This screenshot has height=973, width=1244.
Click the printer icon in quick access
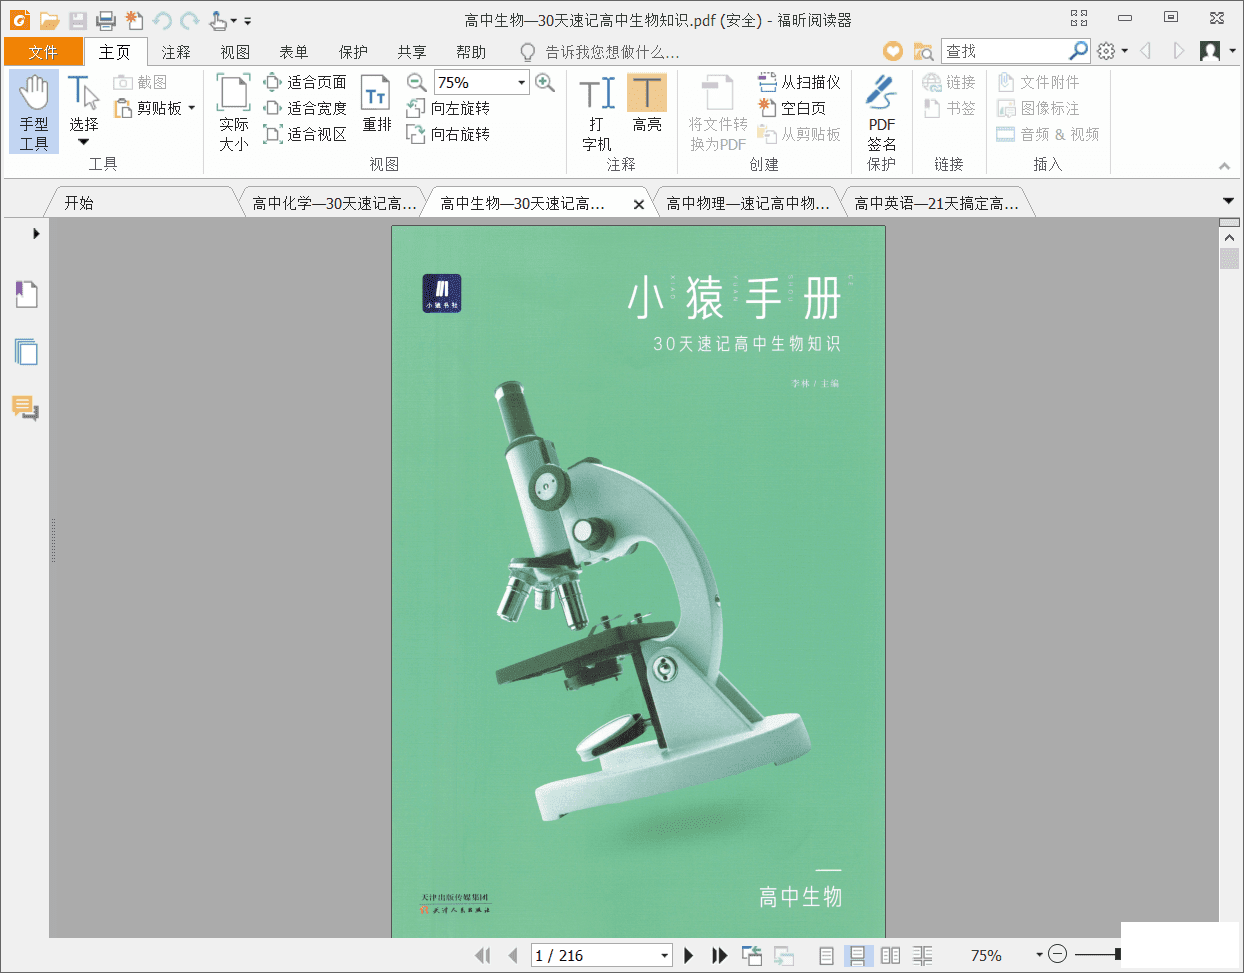[106, 20]
